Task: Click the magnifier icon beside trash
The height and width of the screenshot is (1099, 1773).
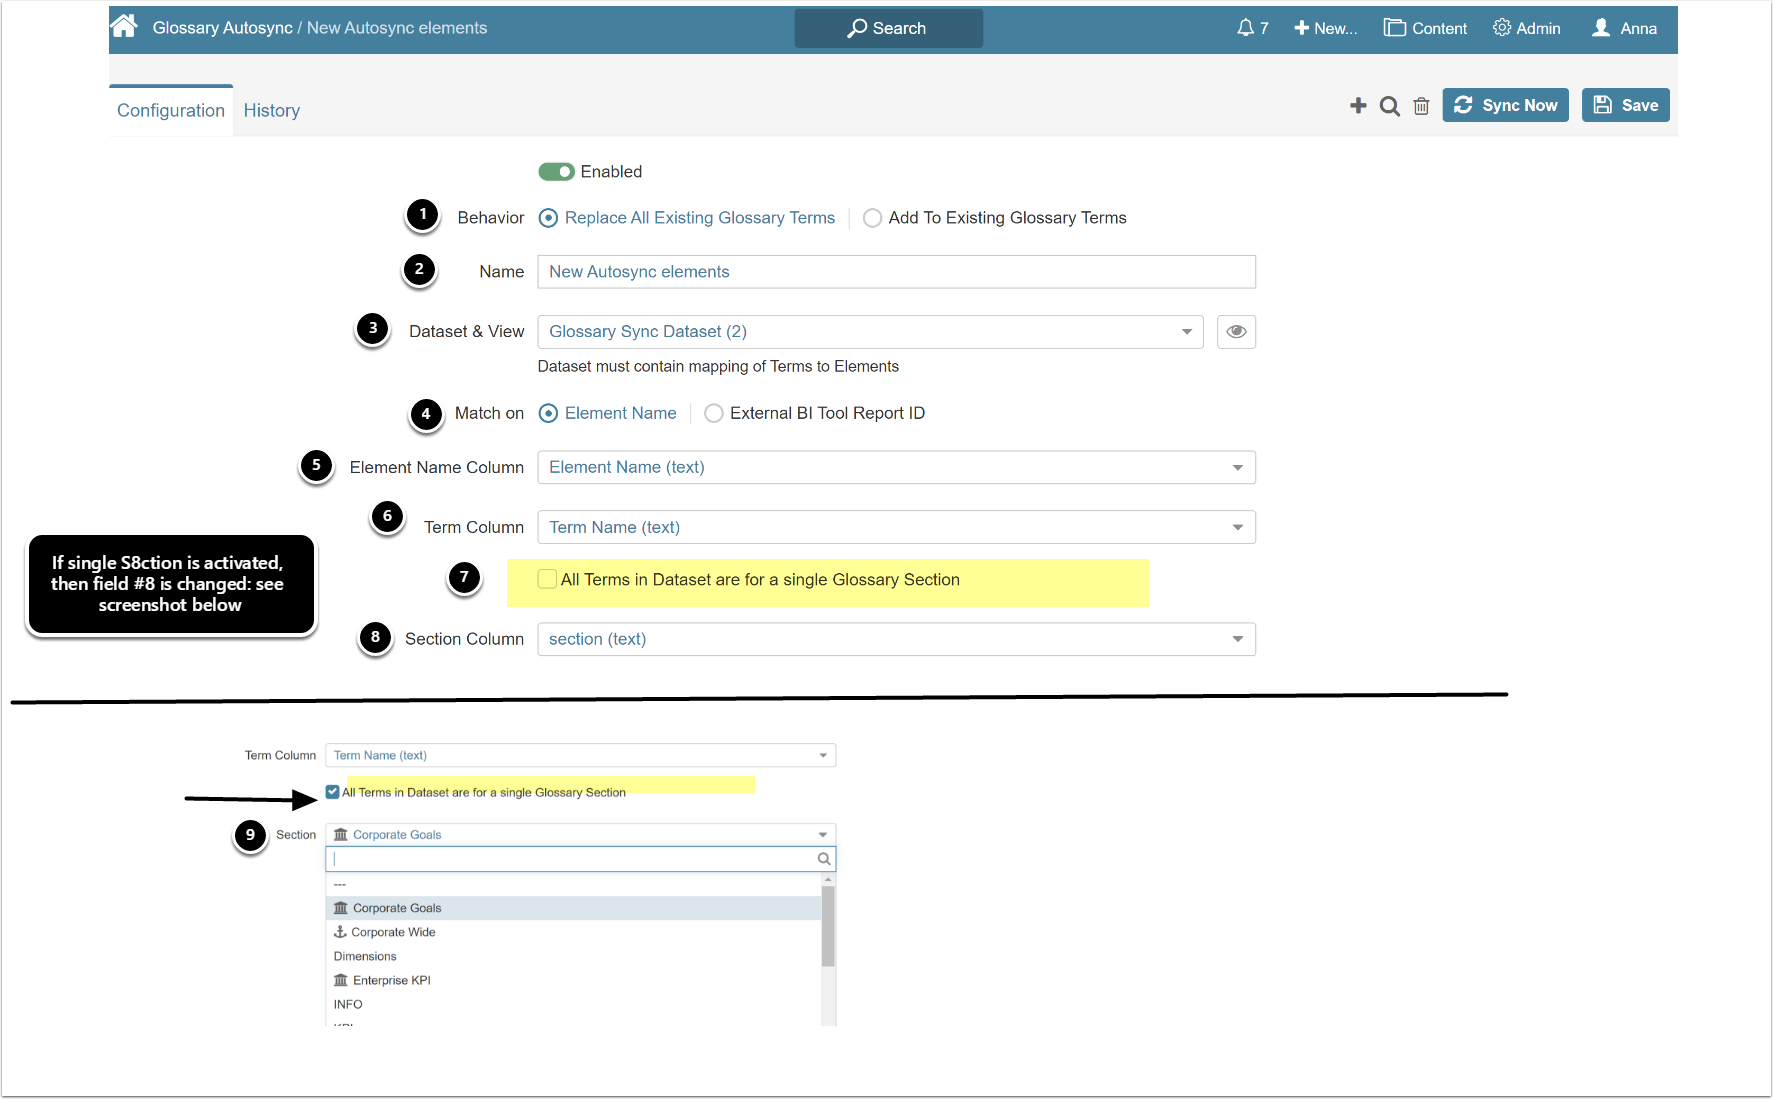Action: pyautogui.click(x=1389, y=106)
